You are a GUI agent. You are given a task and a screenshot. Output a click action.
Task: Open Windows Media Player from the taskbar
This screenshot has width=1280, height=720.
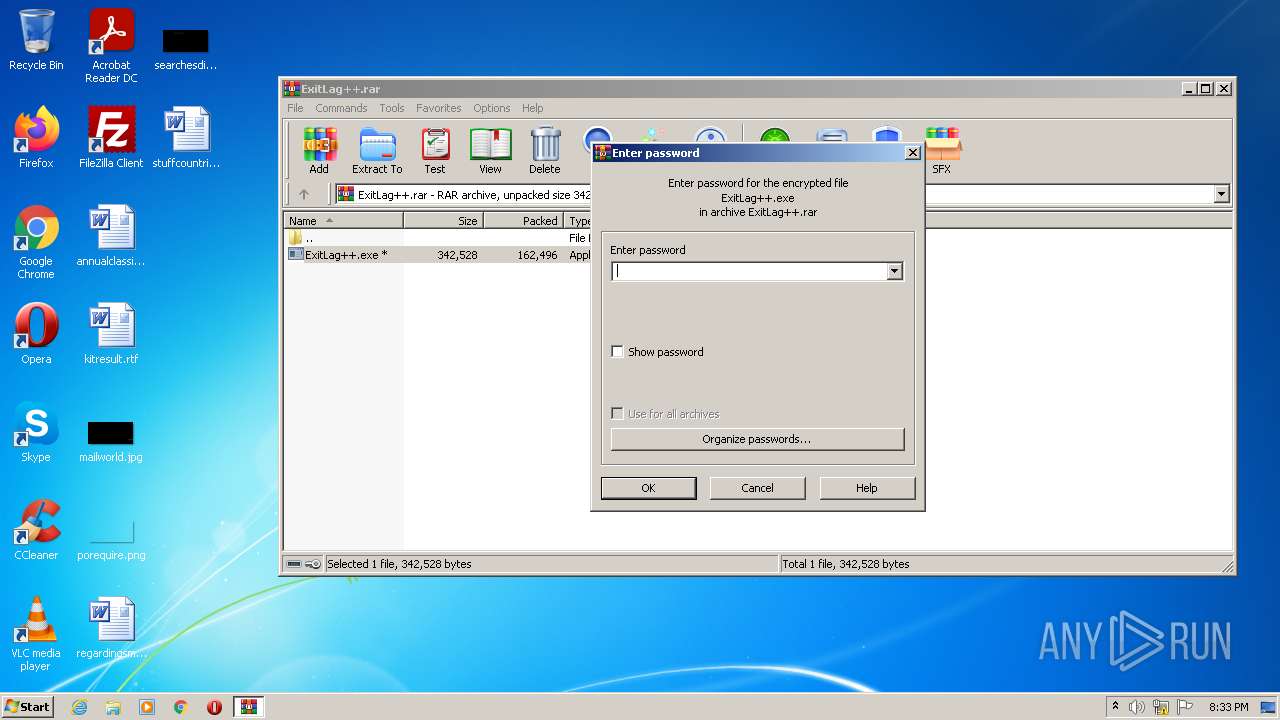tap(147, 707)
